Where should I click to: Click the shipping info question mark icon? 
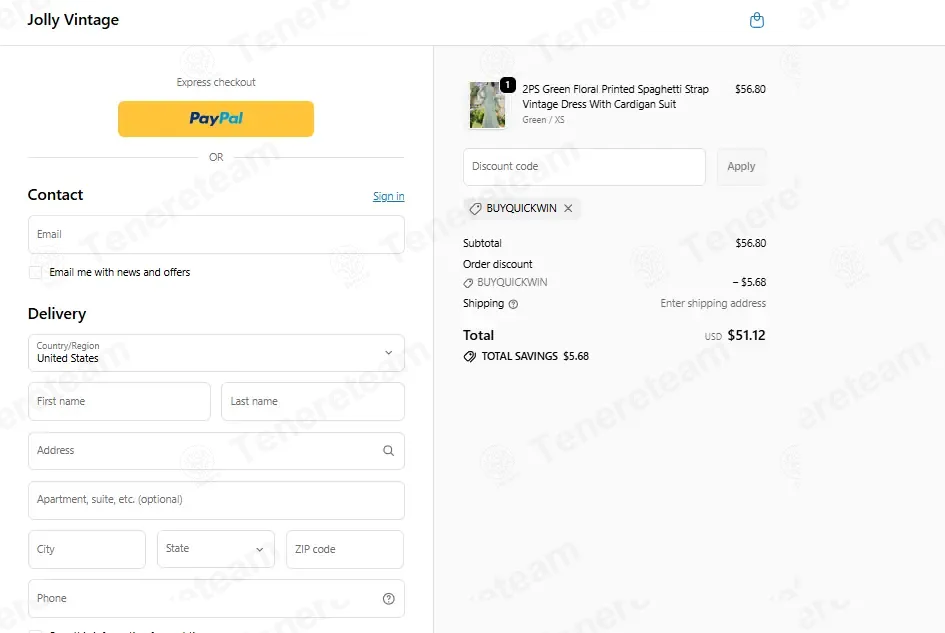tap(513, 304)
